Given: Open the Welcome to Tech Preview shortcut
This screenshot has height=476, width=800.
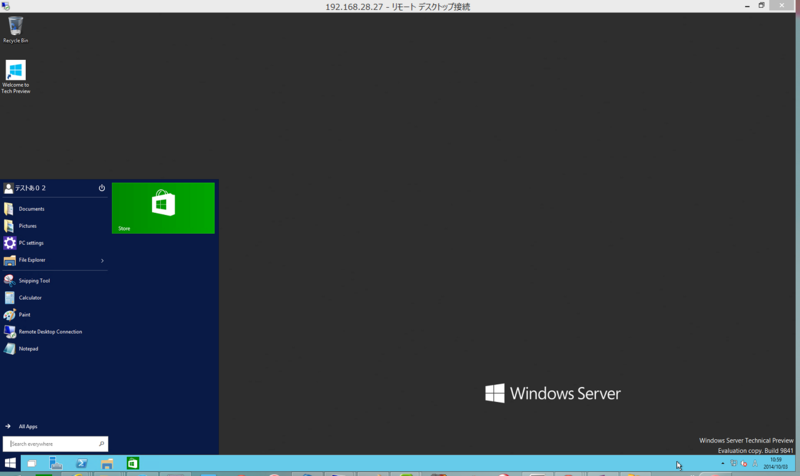Looking at the screenshot, I should coord(15,77).
